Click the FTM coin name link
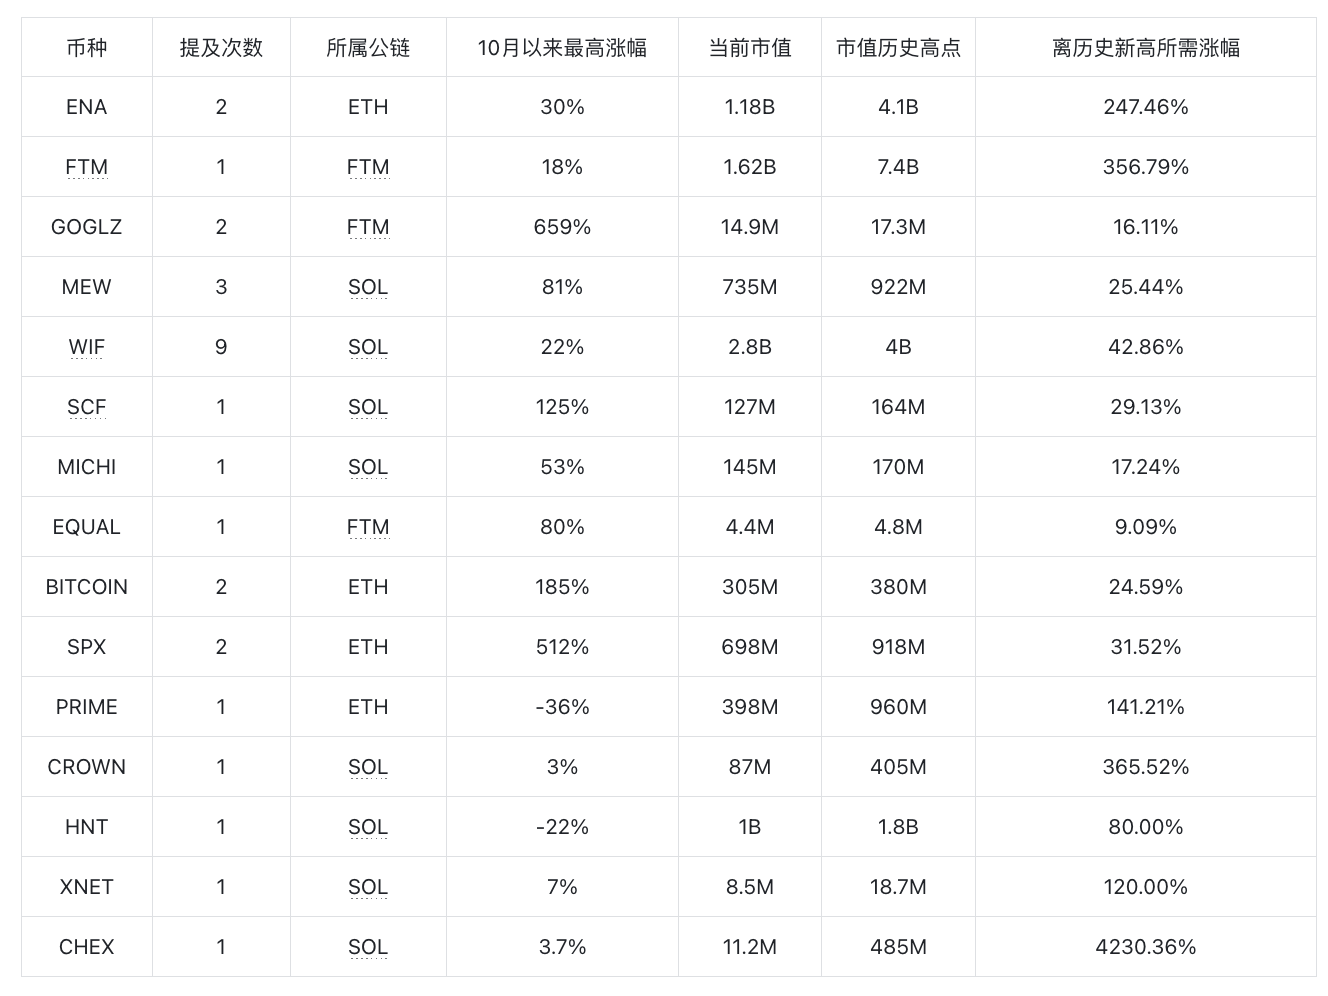Screen dimensions: 1328x996 (86, 167)
